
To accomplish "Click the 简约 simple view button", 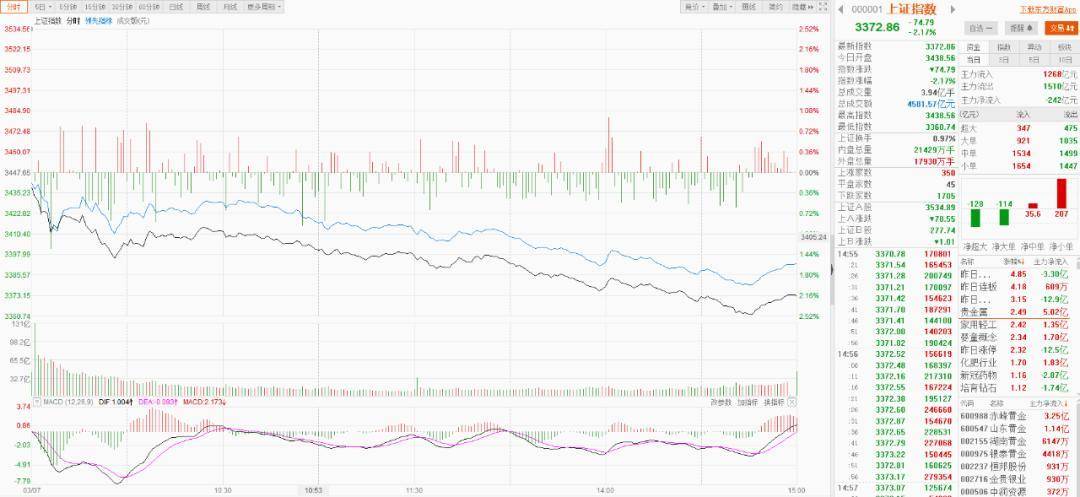I will click(x=776, y=7).
